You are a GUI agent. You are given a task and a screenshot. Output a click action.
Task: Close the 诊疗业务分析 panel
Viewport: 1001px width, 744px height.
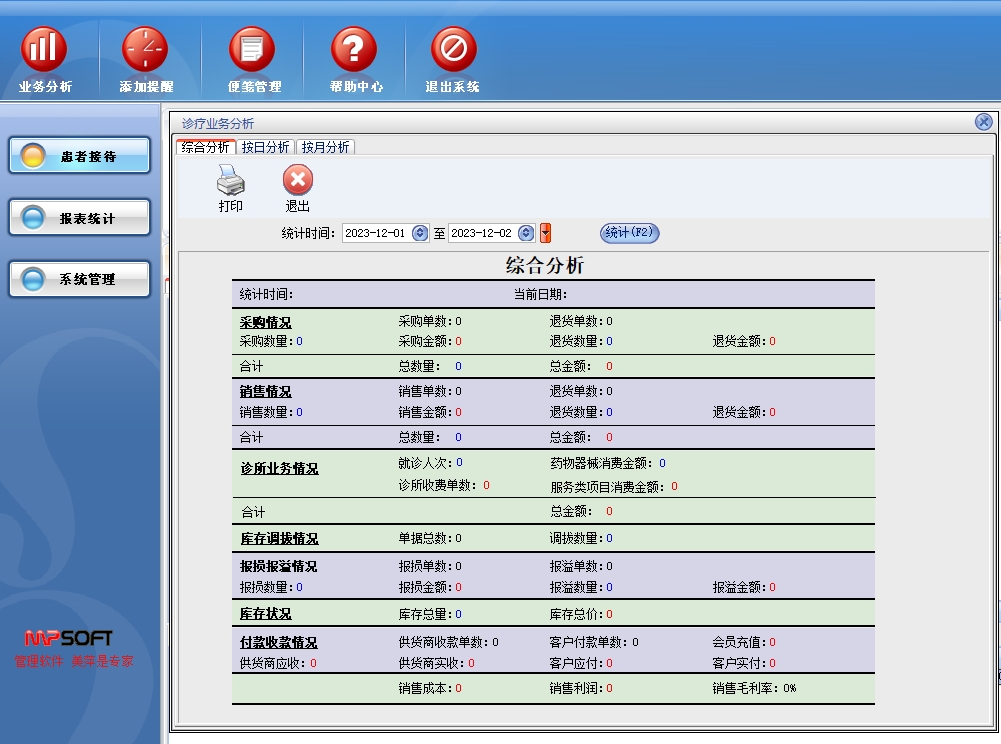(x=983, y=122)
